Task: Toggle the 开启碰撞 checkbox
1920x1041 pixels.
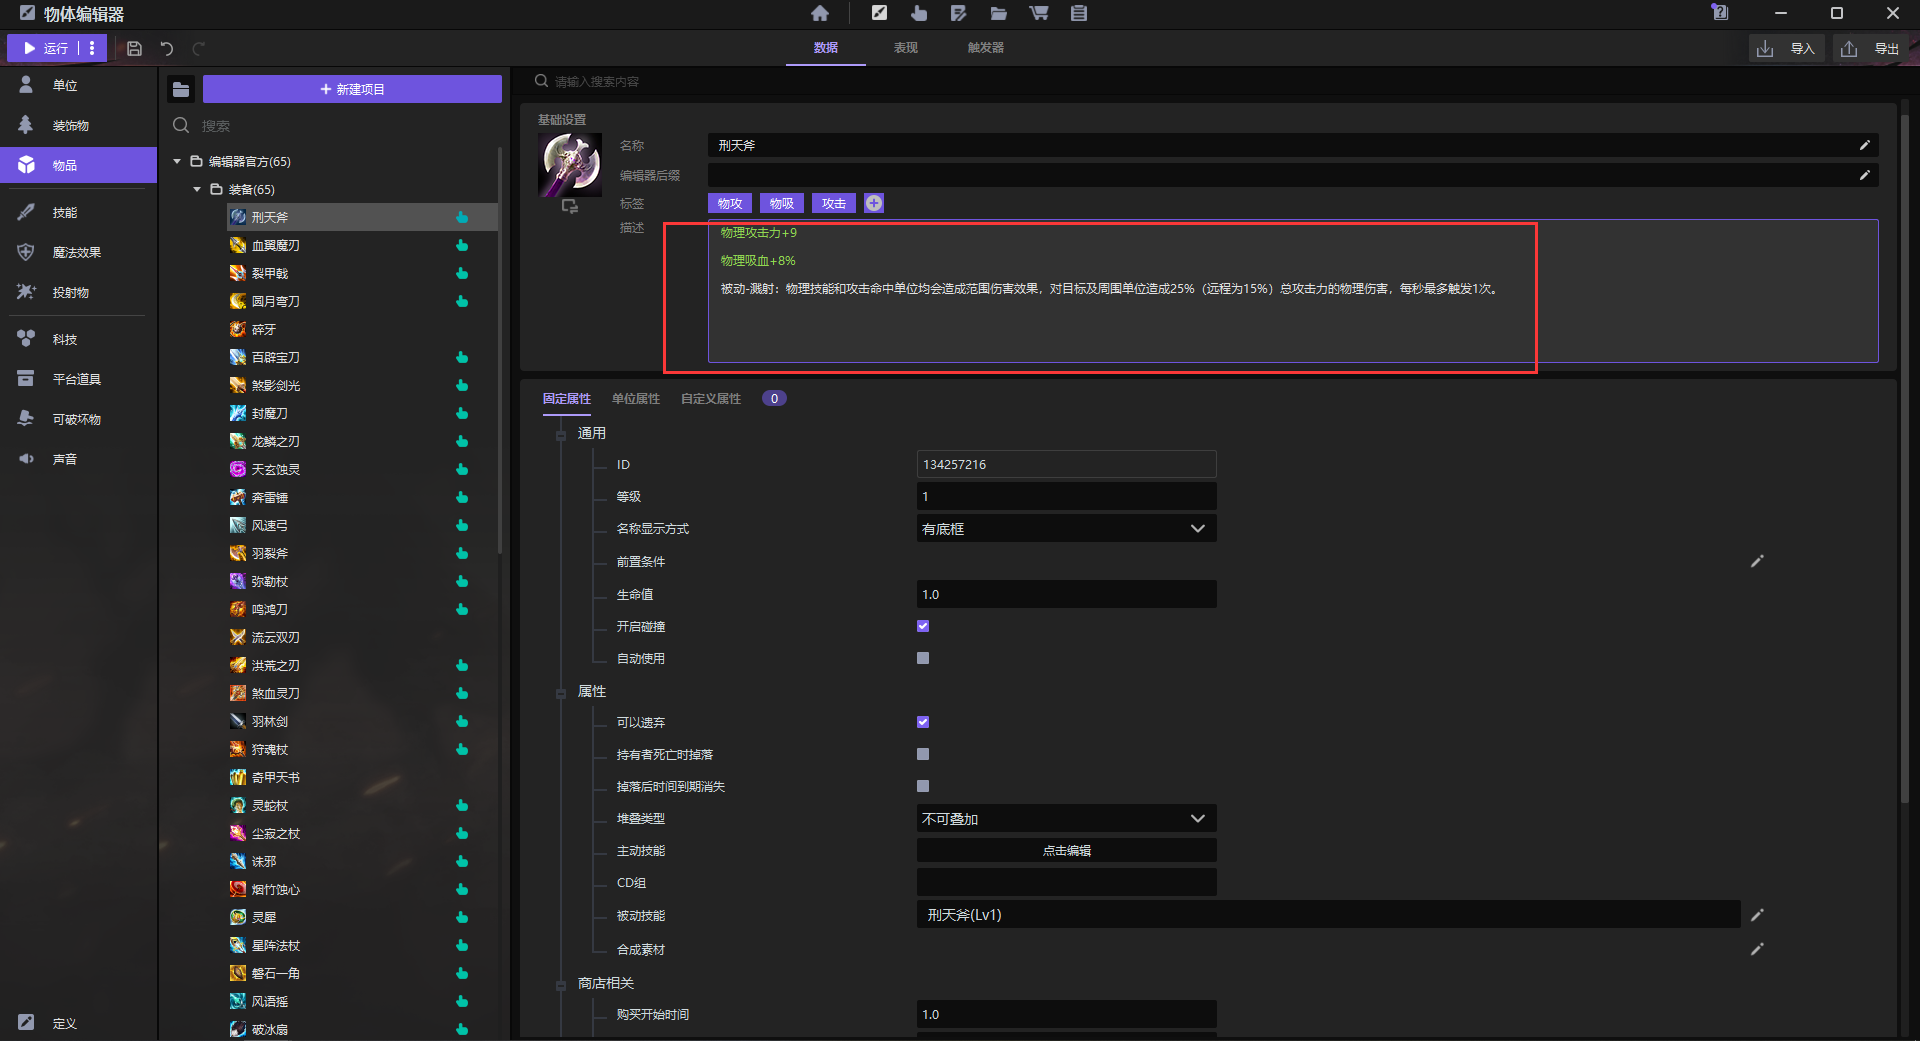Action: pyautogui.click(x=923, y=626)
